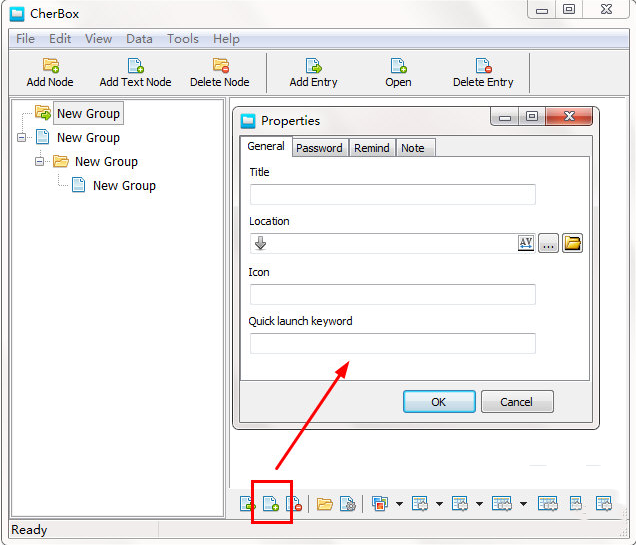
Task: Click the Add Text Node toolbar button
Action: 135,73
